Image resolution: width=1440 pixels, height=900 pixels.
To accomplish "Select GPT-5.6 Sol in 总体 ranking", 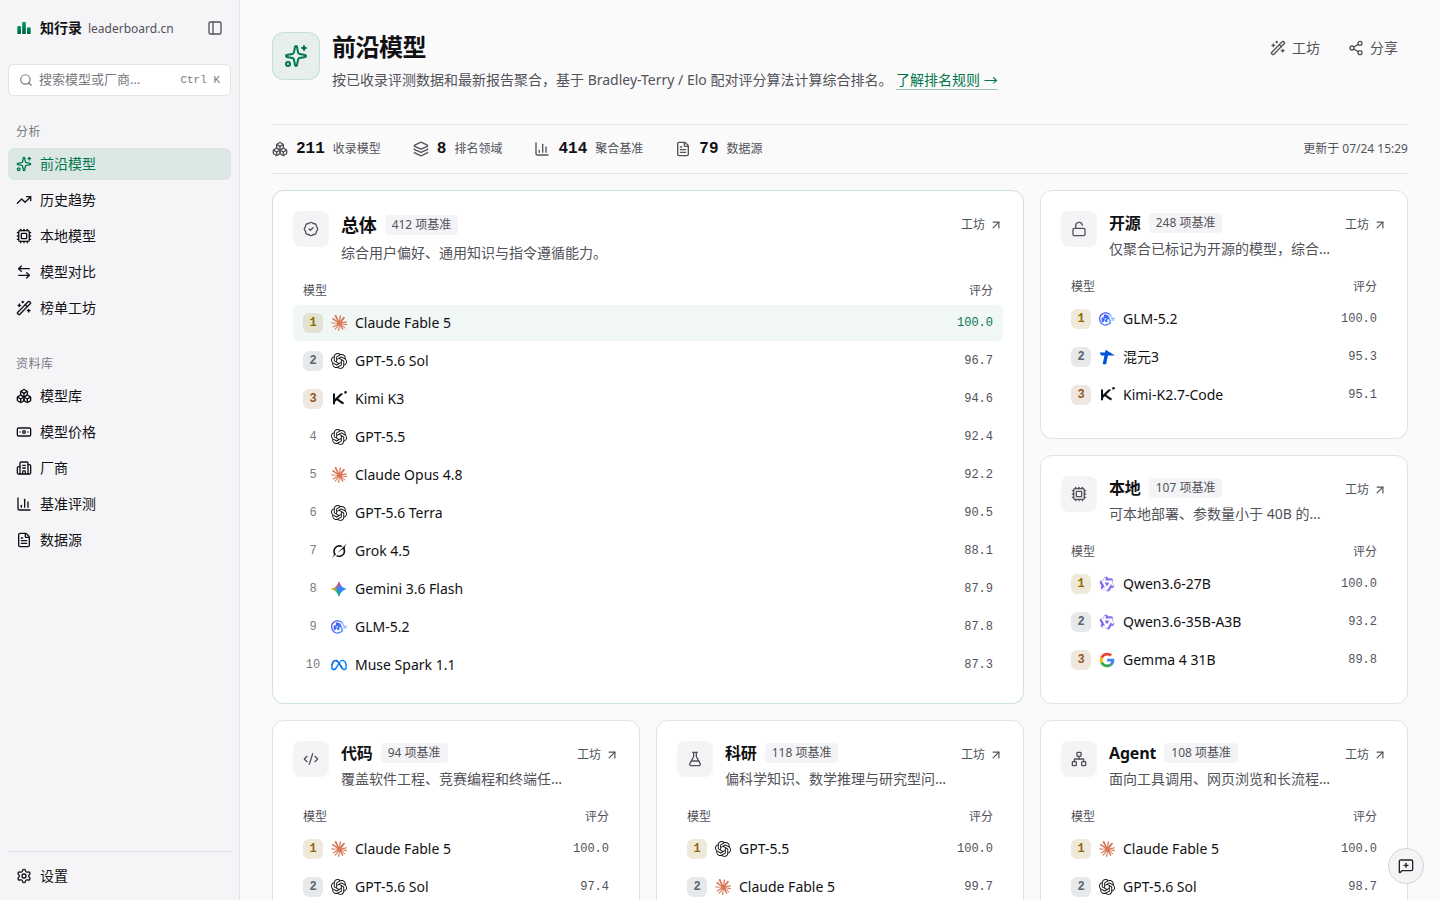I will tap(648, 361).
